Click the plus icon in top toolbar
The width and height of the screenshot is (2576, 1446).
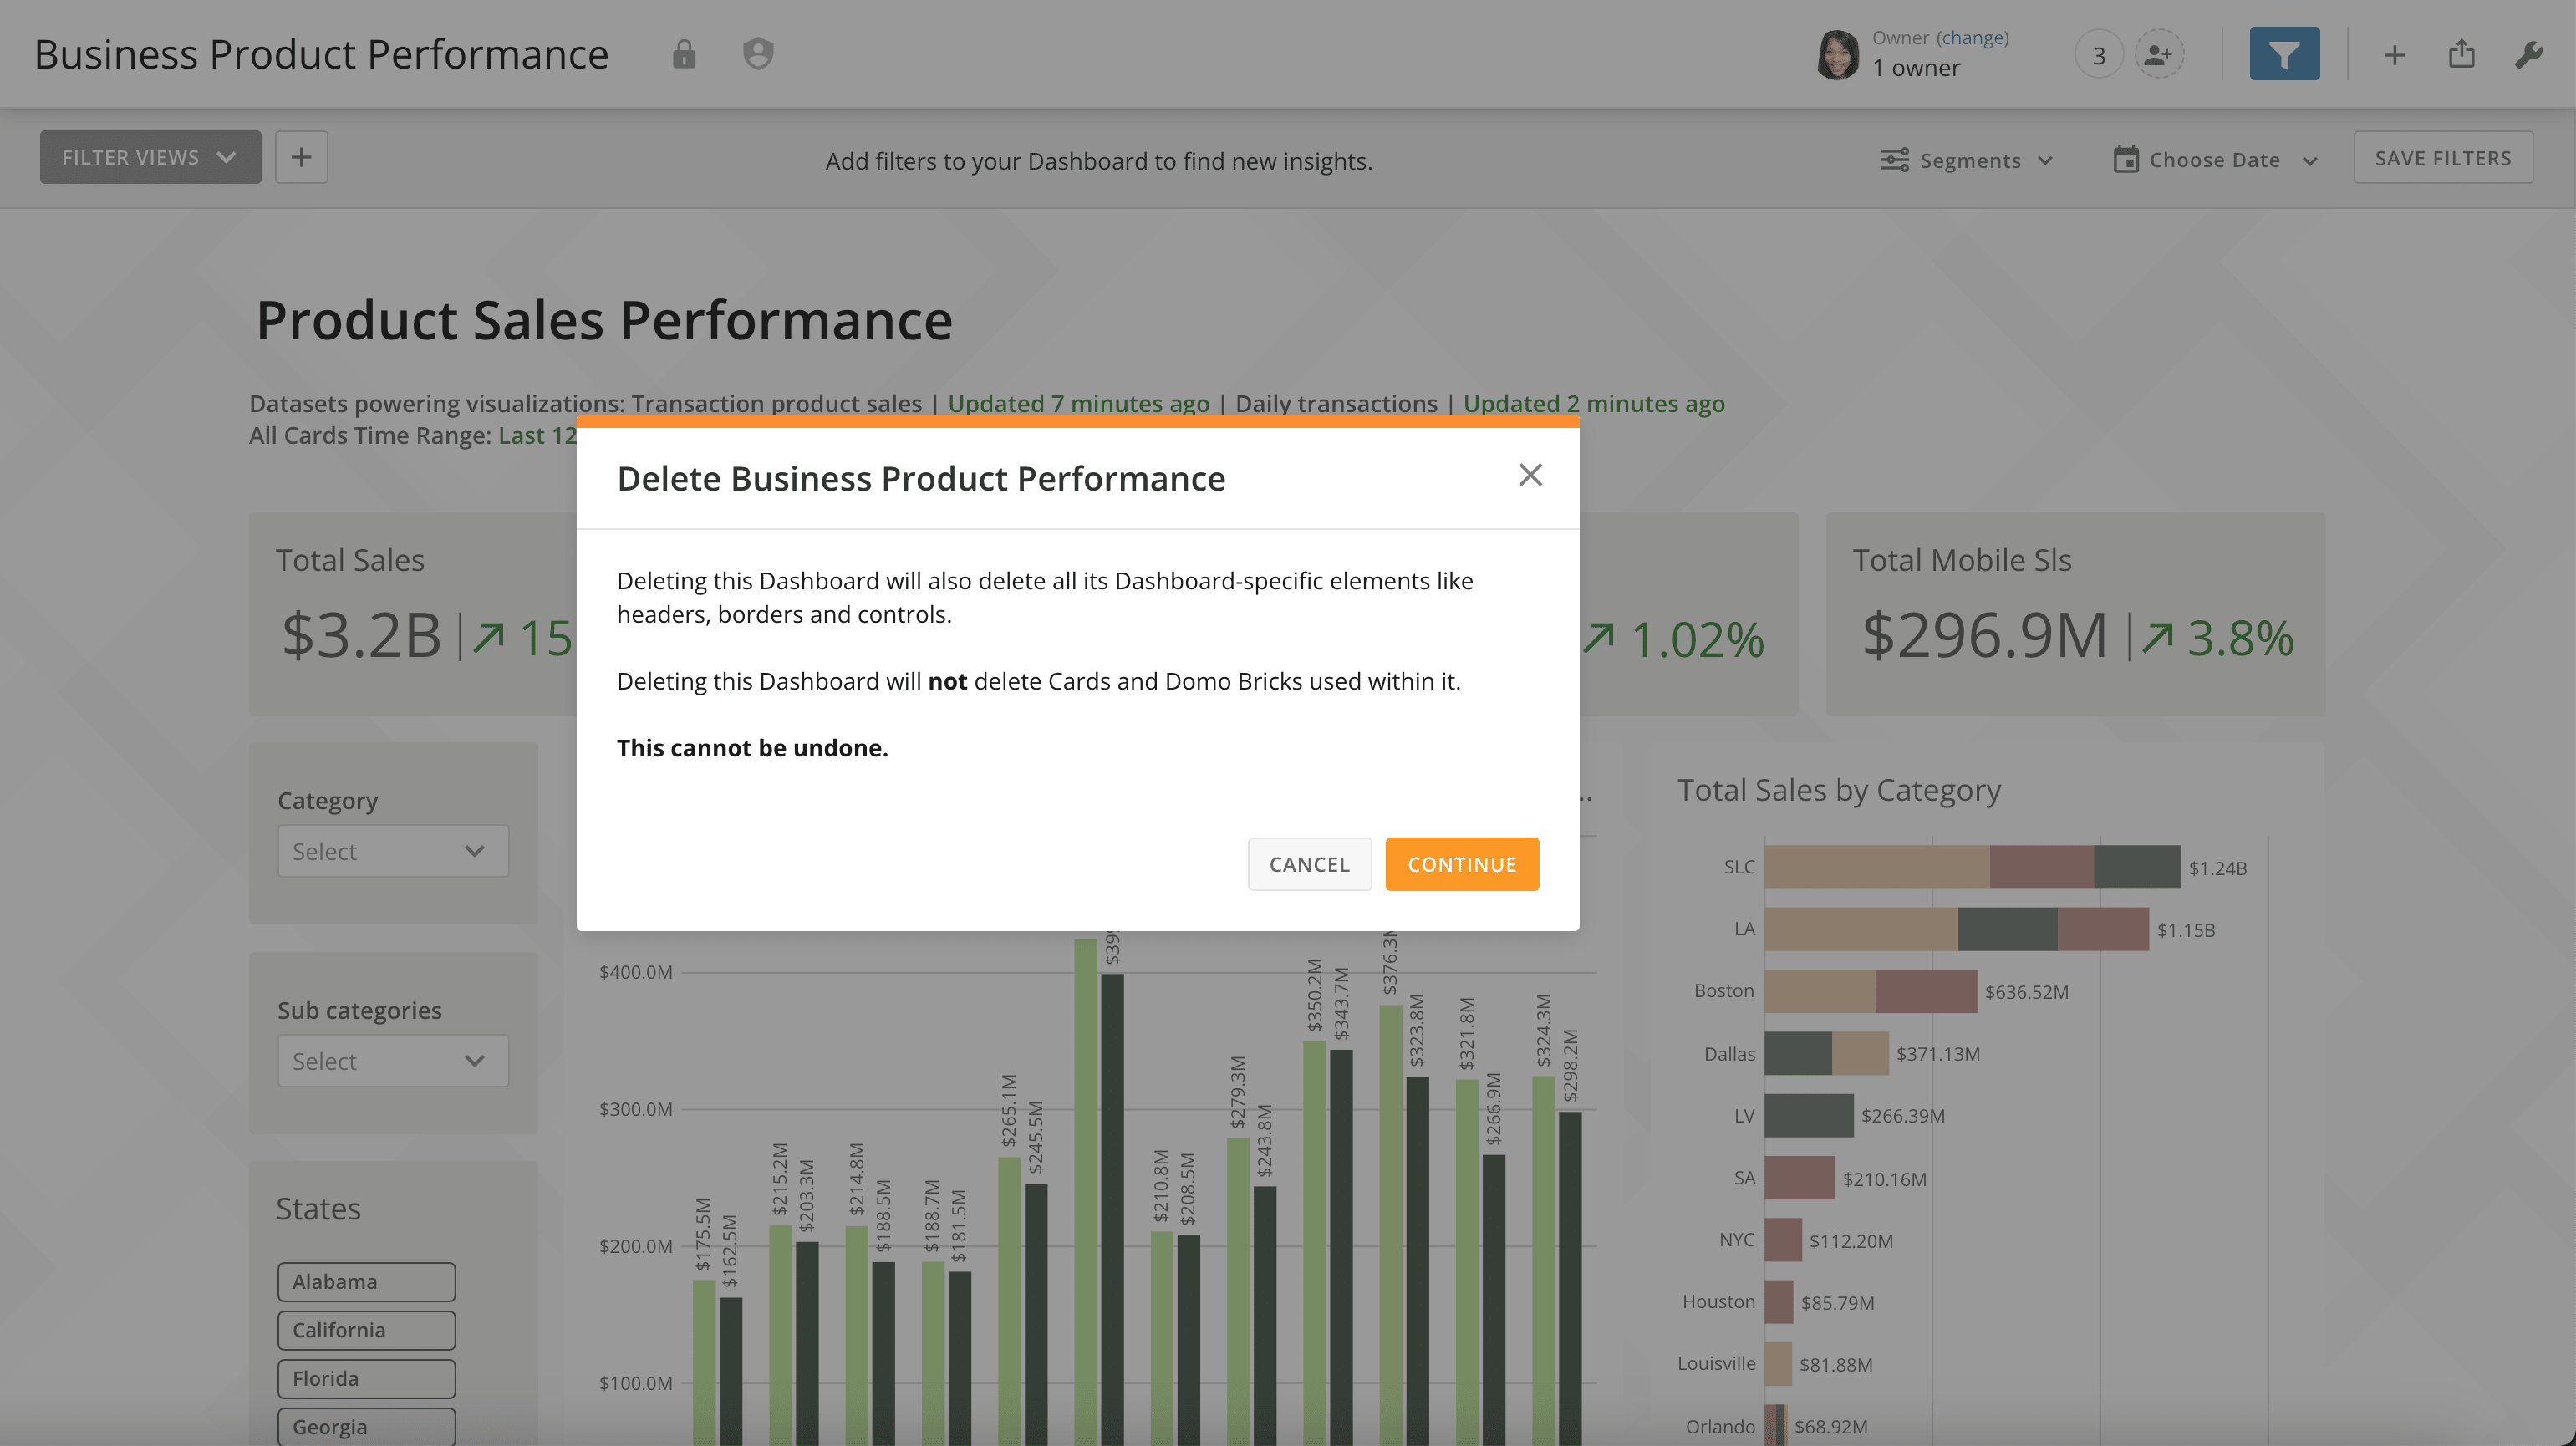(x=2394, y=55)
